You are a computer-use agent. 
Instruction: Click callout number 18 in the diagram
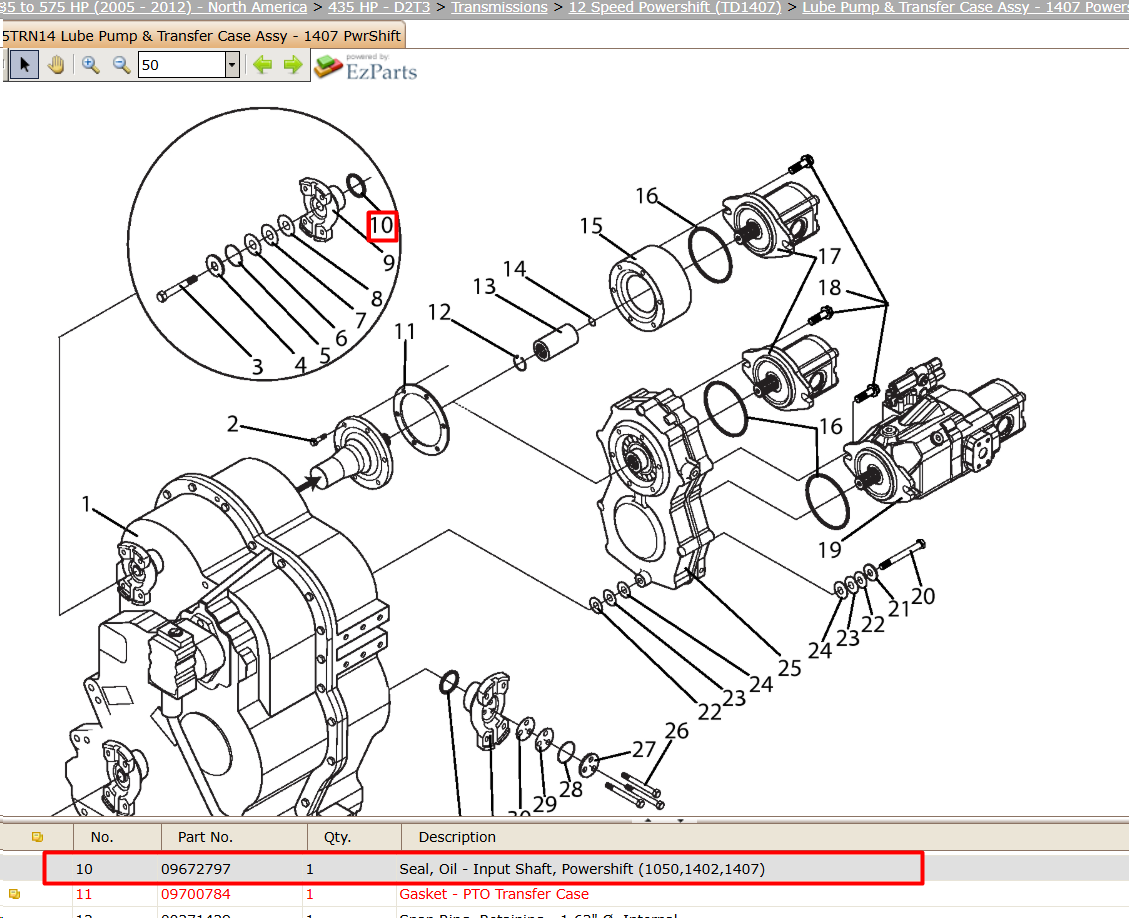coord(829,288)
